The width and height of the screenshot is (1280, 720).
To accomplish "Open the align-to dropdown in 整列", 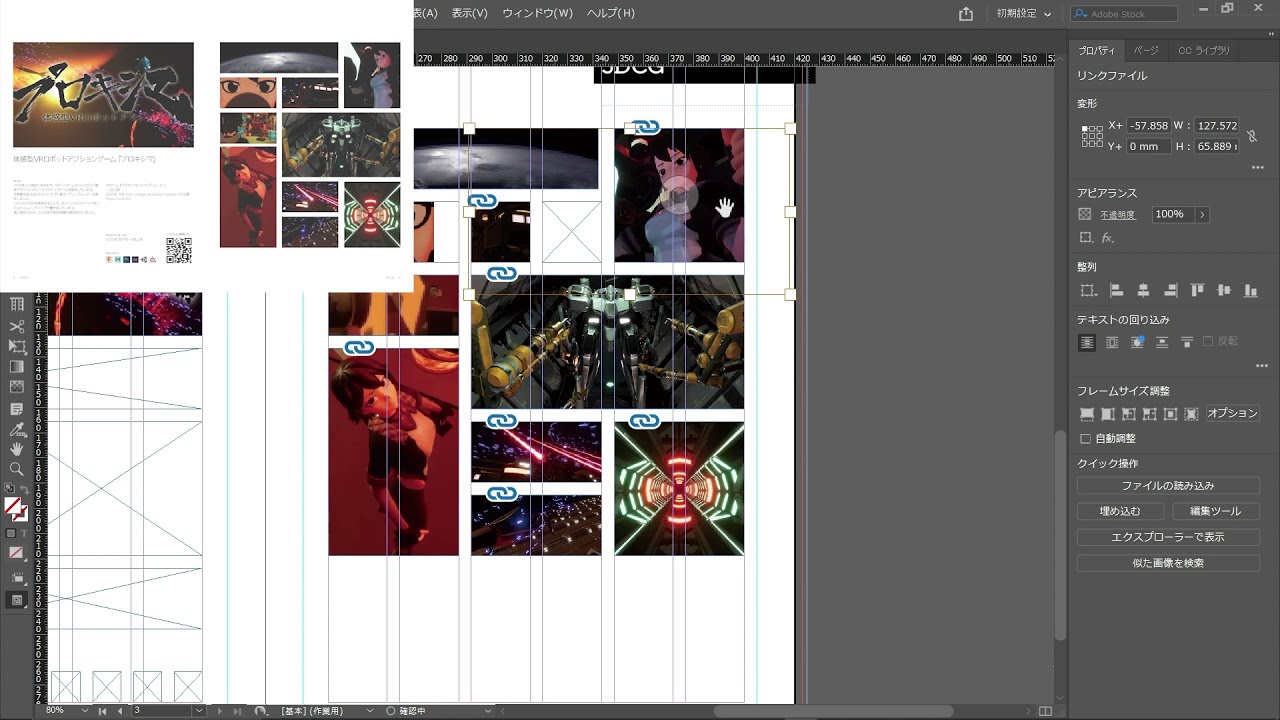I will click(x=1088, y=290).
